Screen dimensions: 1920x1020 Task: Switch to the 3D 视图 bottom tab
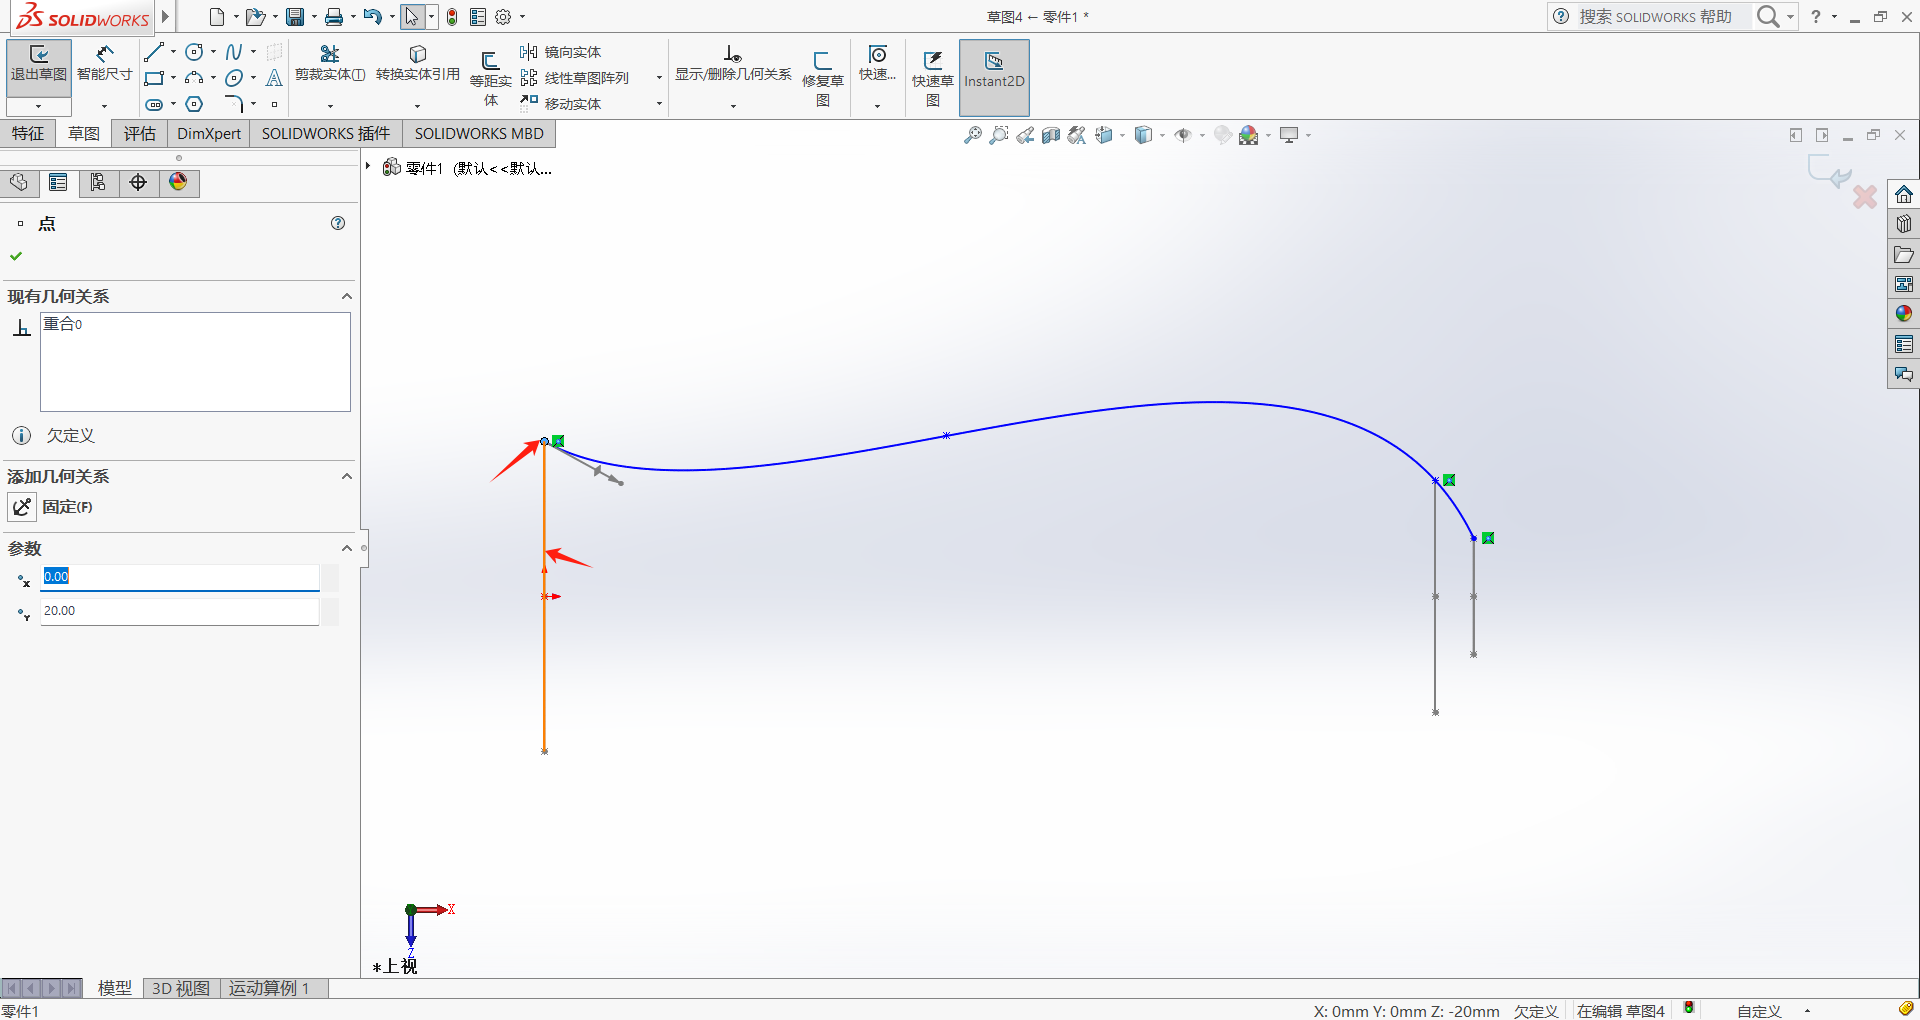(x=181, y=988)
